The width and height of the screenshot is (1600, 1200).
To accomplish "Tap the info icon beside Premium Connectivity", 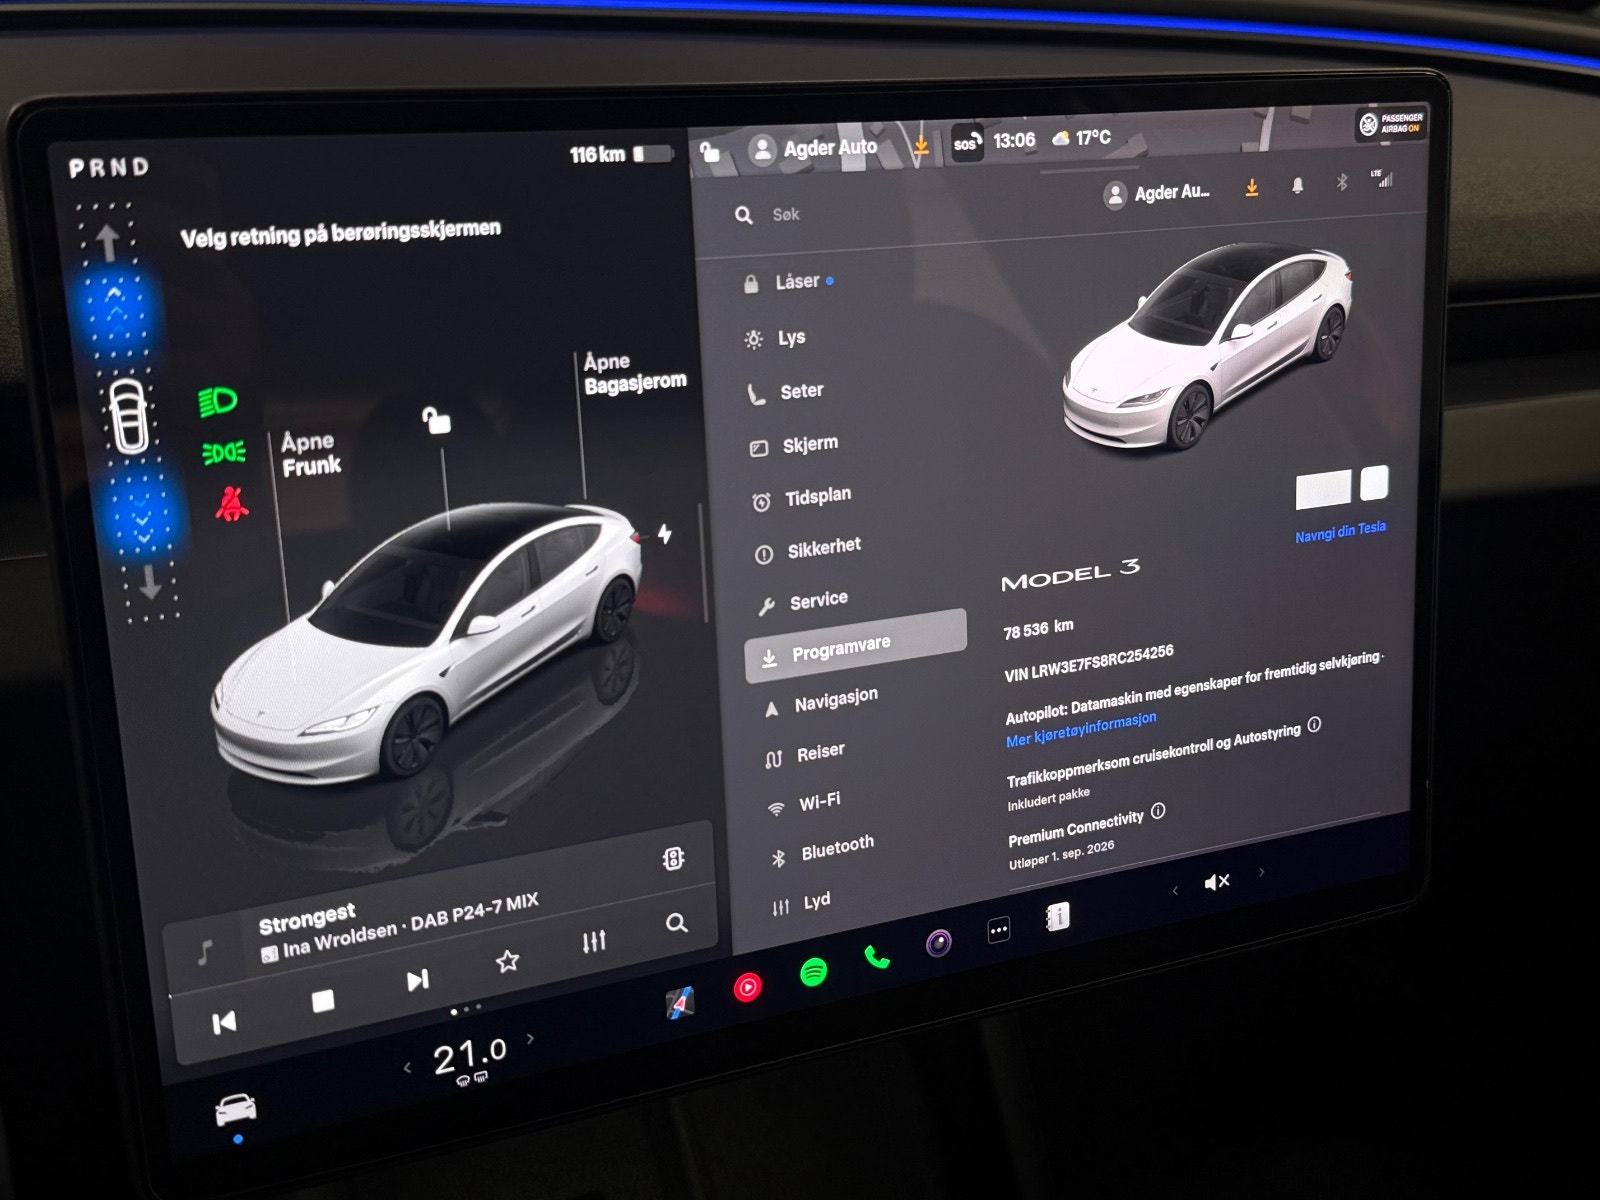I will tap(1158, 811).
